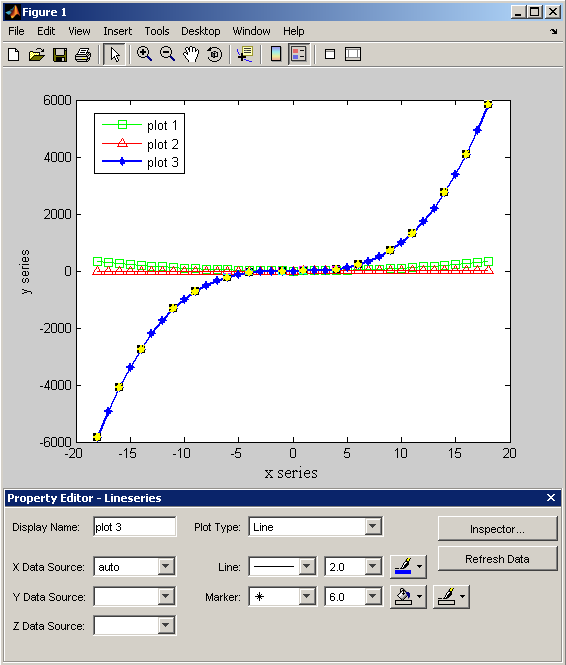Viewport: 566px width, 665px height.
Task: Open the Desktop menu
Action: pos(201,31)
